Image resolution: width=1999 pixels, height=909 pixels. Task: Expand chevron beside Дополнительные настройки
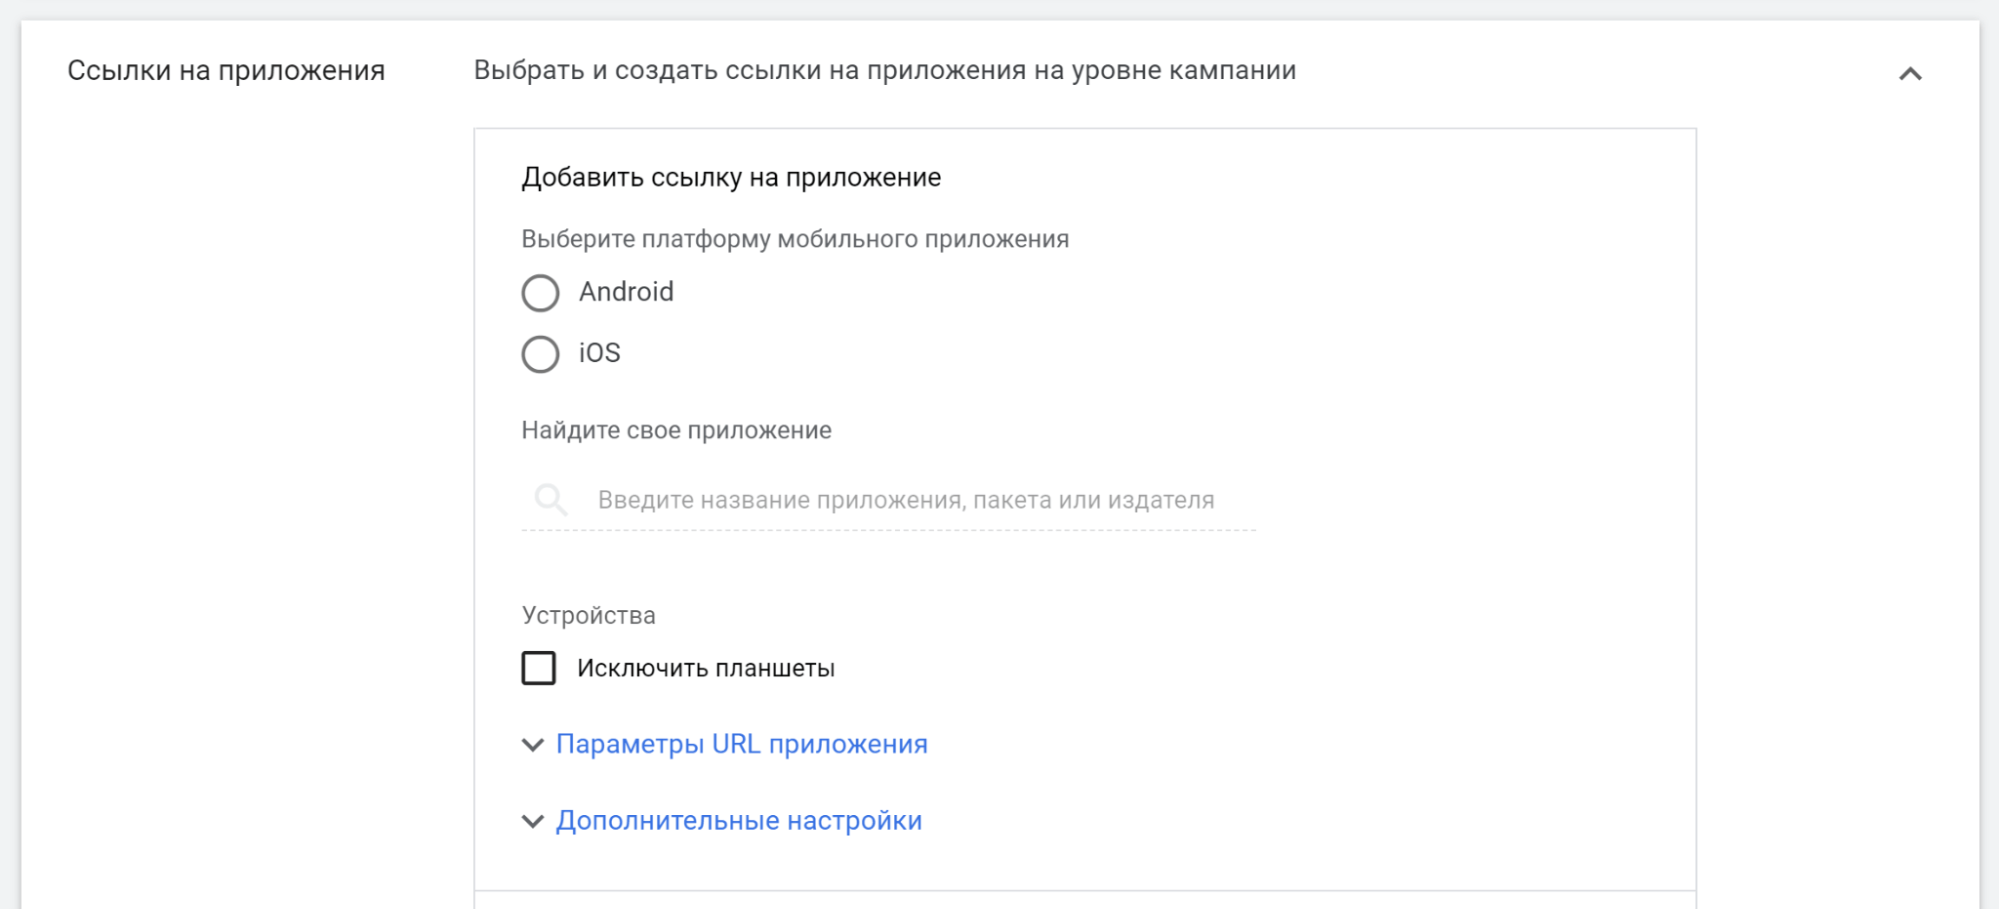(x=533, y=821)
